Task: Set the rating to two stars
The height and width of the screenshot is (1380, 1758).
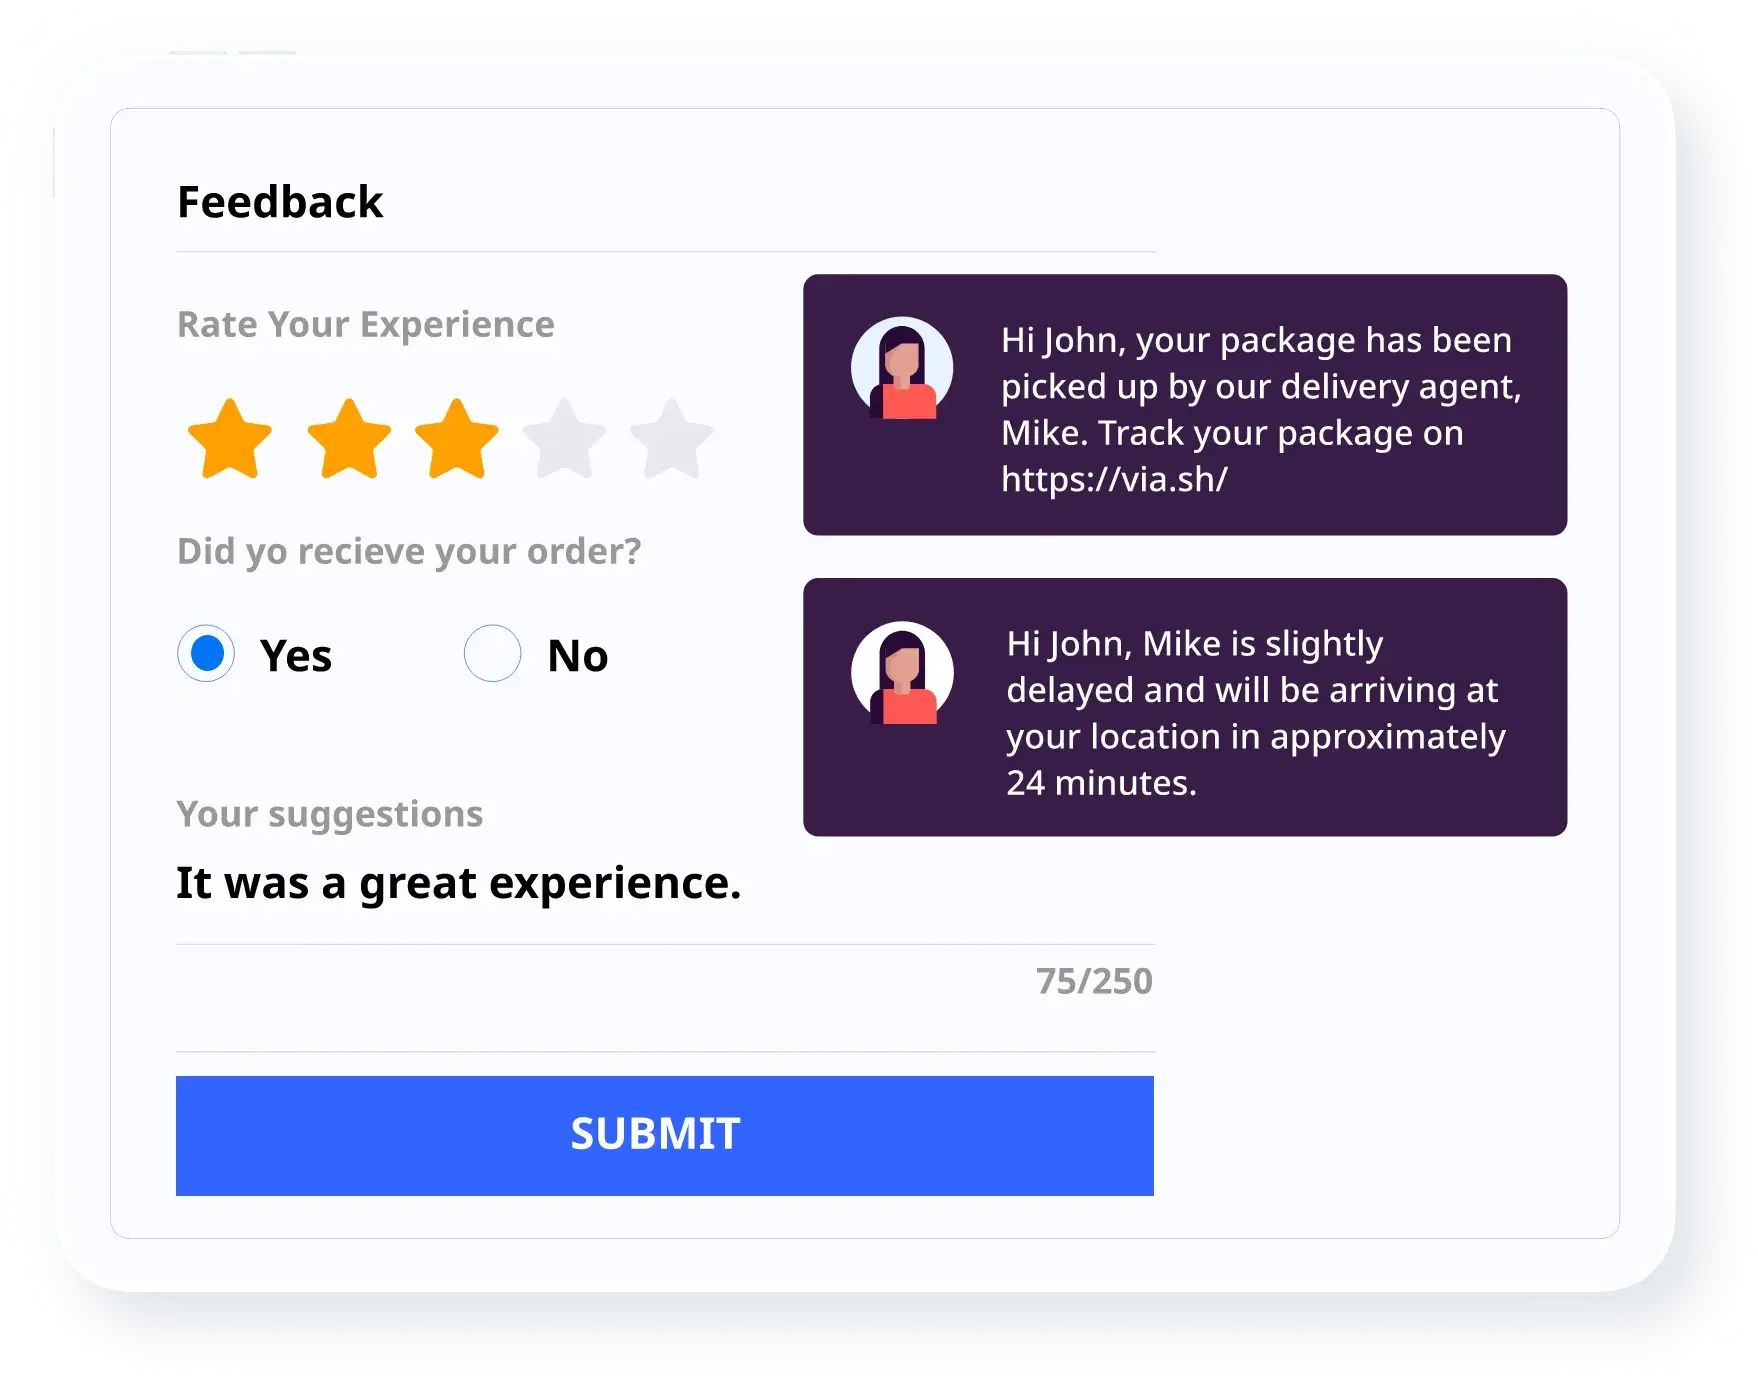Action: [349, 440]
